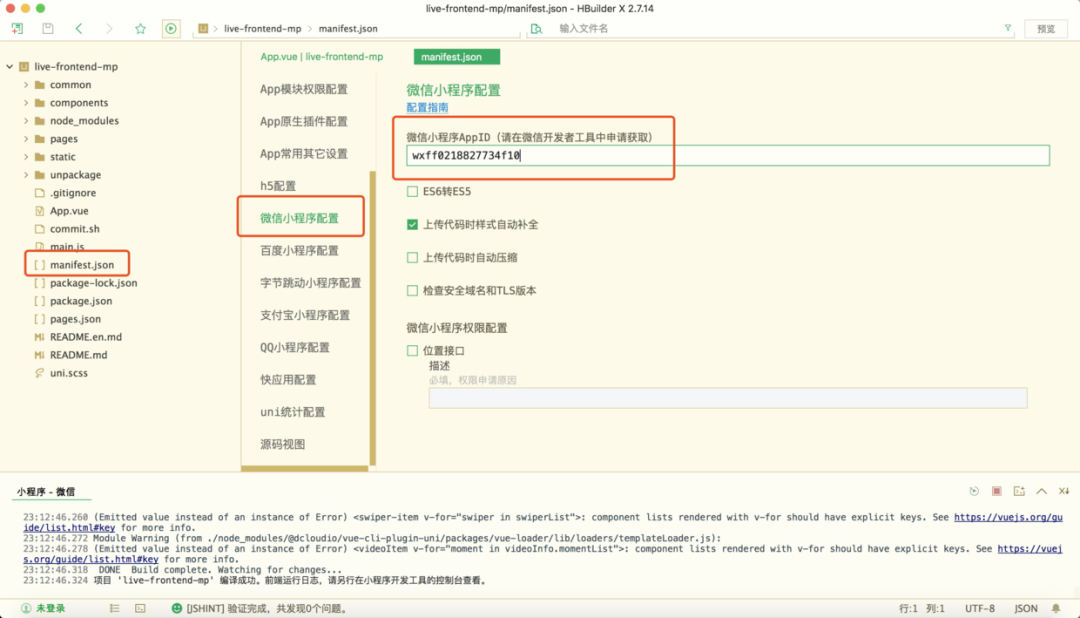
Task: Click the run play icon in toolbar
Action: click(171, 28)
